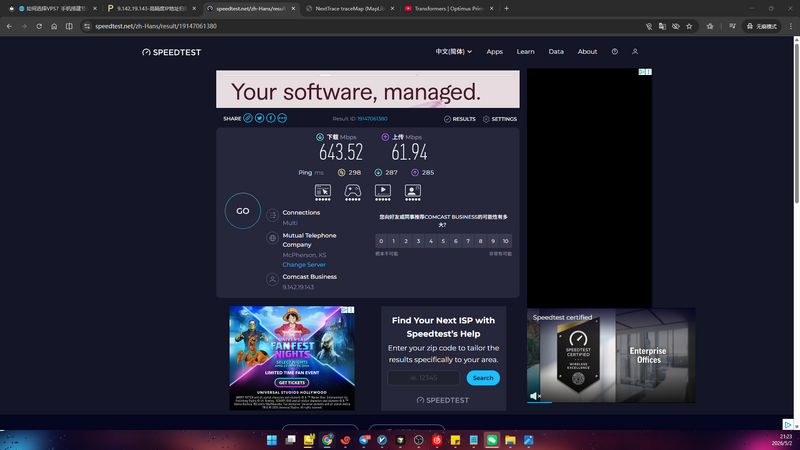Click the video conferencing rating icon
Image resolution: width=800 pixels, height=450 pixels.
click(x=413, y=192)
